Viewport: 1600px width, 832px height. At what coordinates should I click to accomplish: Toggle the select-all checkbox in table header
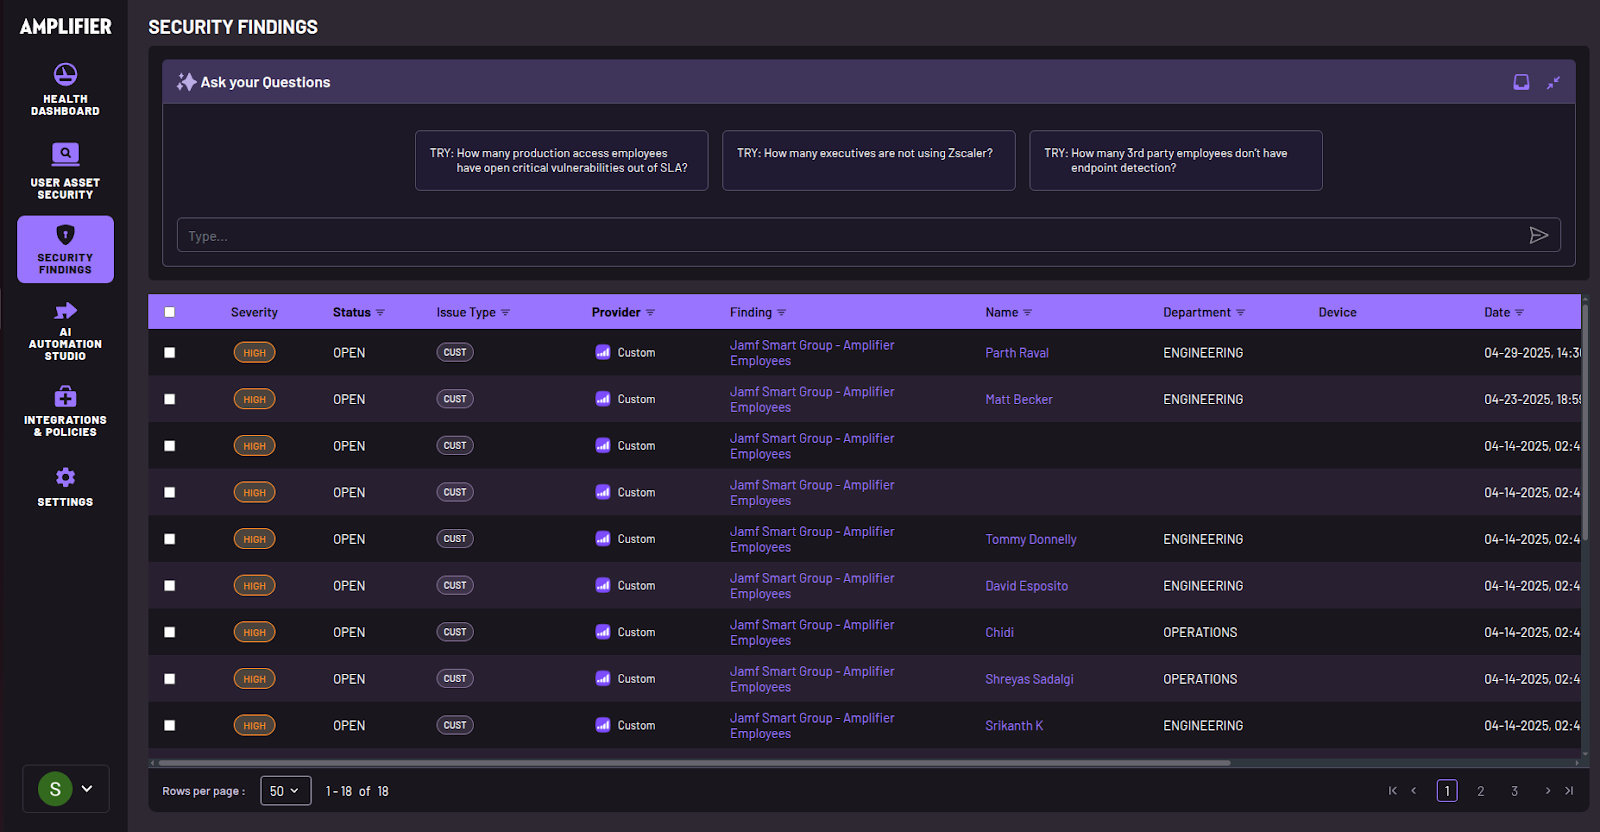coord(170,312)
